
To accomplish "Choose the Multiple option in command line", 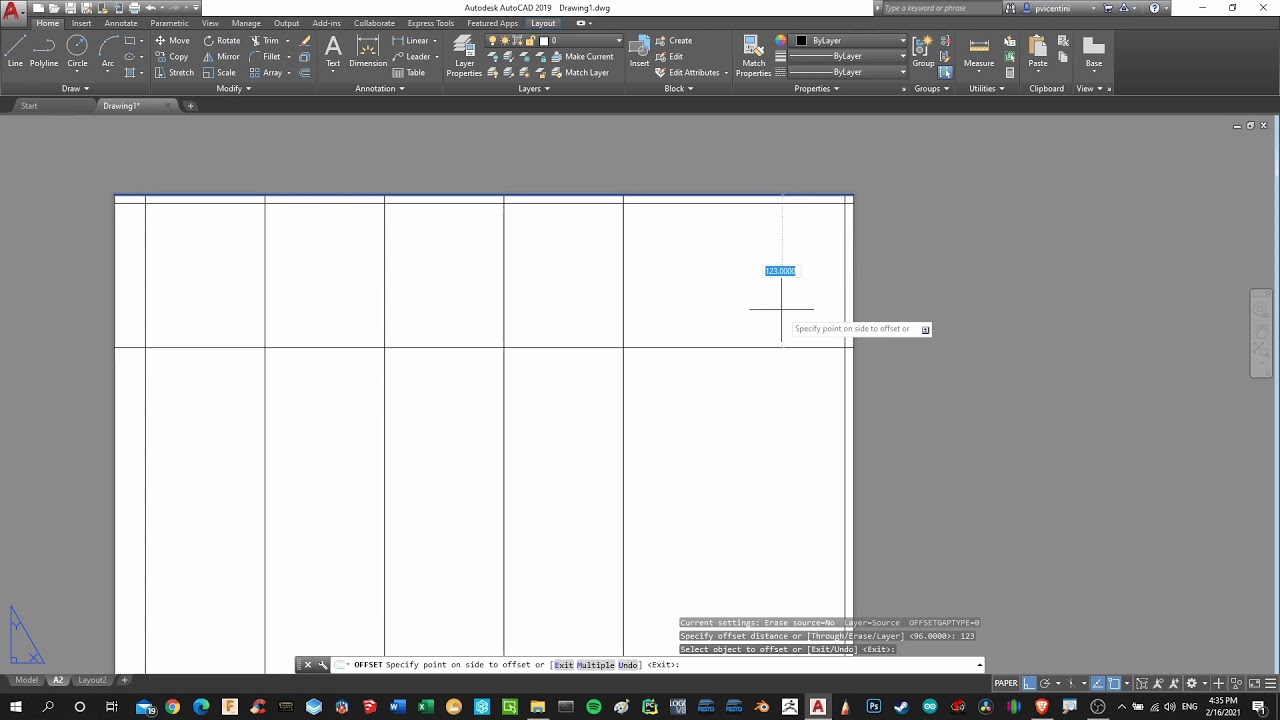I will point(595,665).
